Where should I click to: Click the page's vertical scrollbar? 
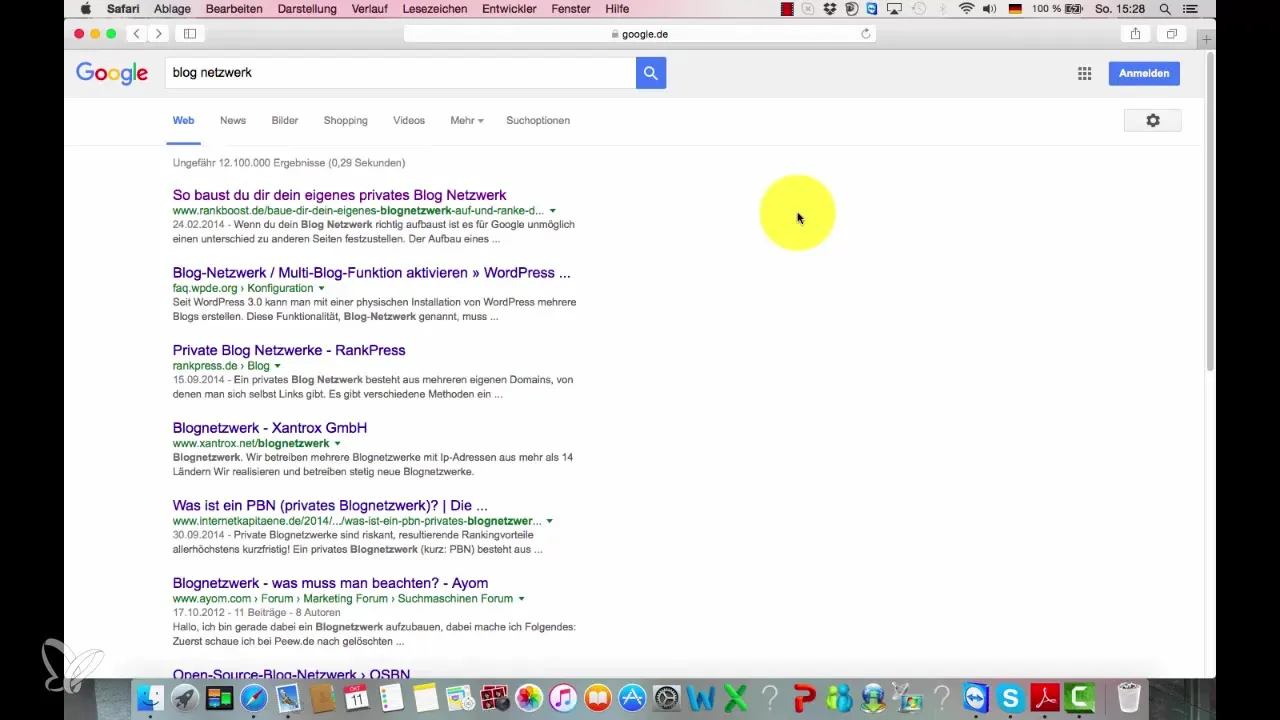[1211, 210]
